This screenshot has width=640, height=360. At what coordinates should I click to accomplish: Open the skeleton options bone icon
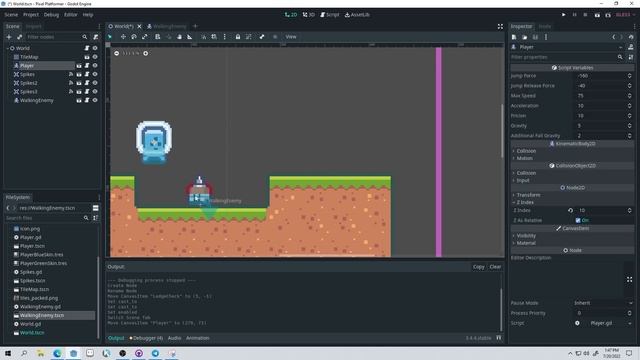pos(262,37)
